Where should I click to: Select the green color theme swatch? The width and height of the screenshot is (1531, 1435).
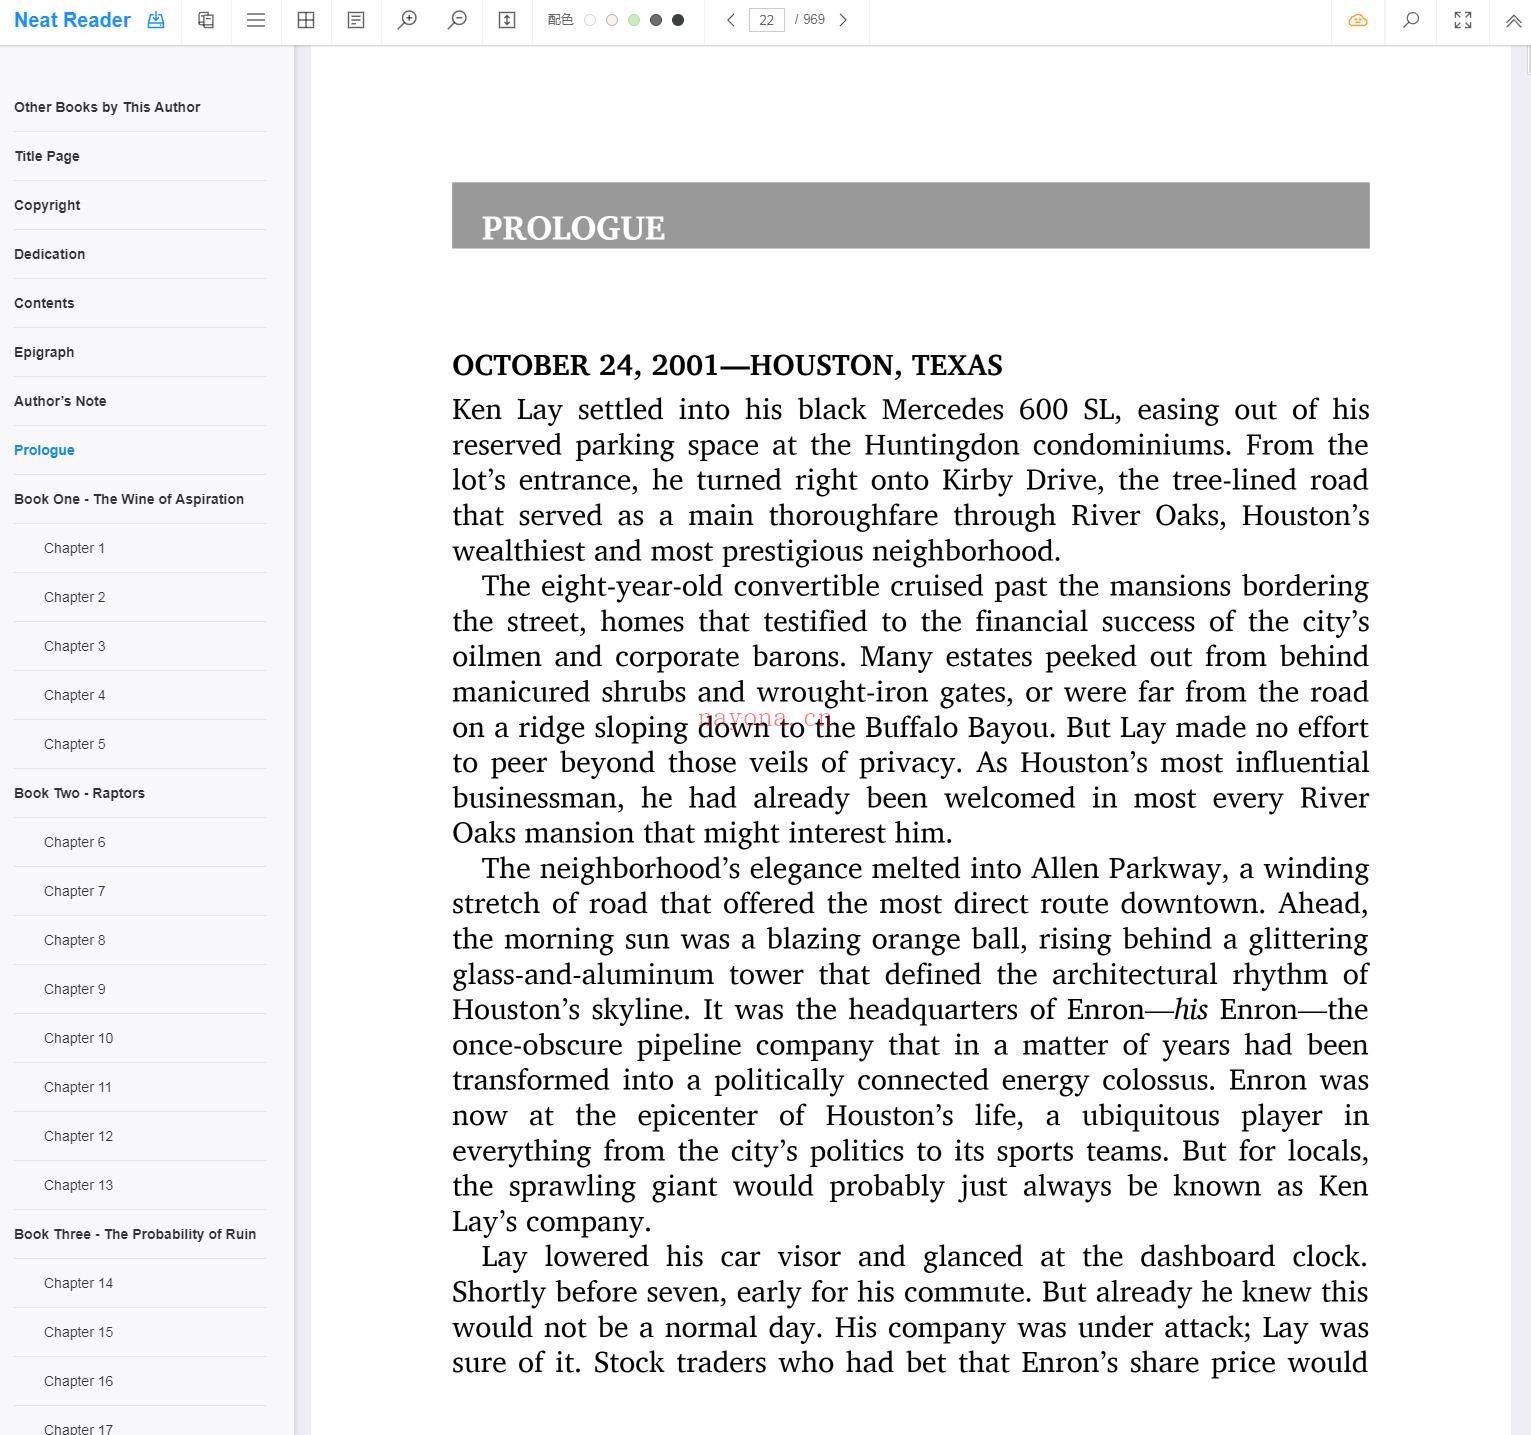pyautogui.click(x=634, y=20)
